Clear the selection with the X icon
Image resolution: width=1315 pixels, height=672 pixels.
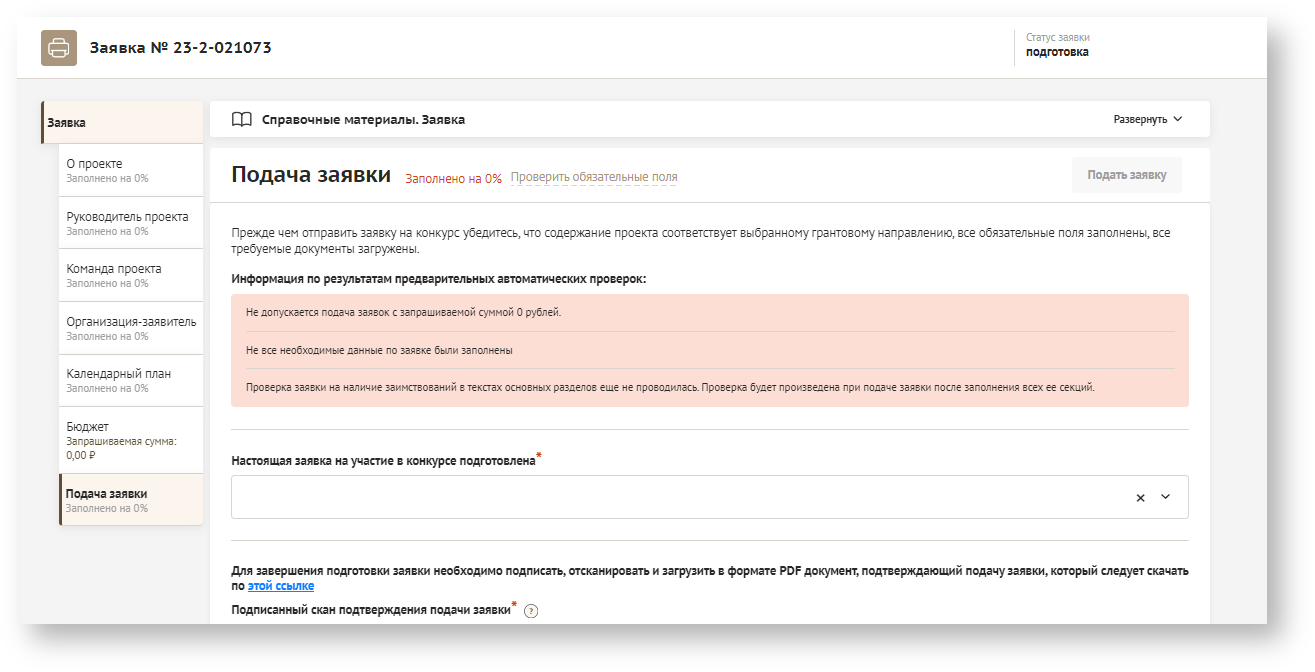coord(1140,498)
